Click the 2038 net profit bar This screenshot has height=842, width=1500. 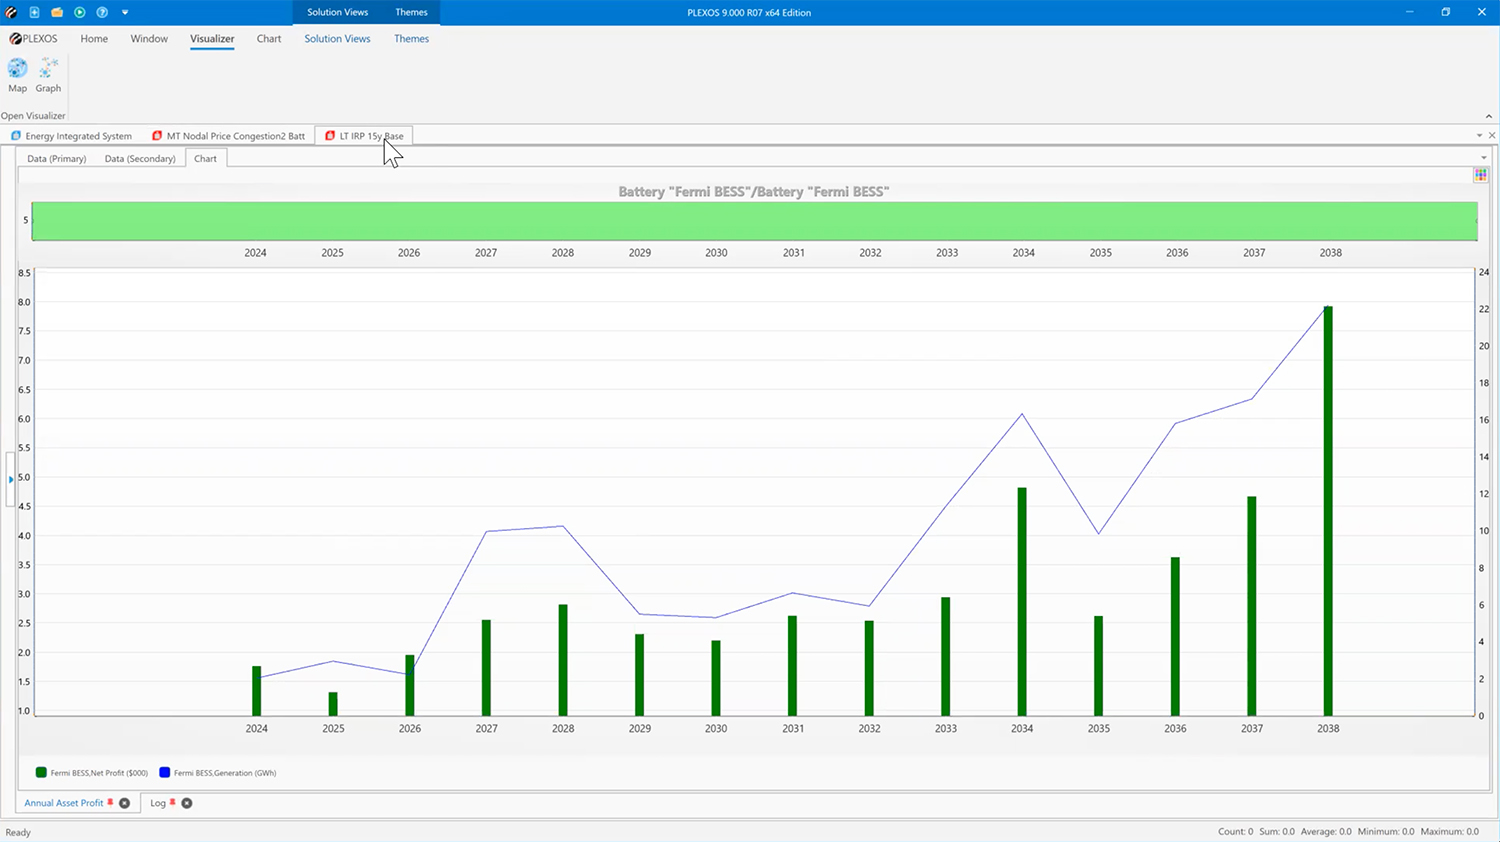click(1328, 510)
